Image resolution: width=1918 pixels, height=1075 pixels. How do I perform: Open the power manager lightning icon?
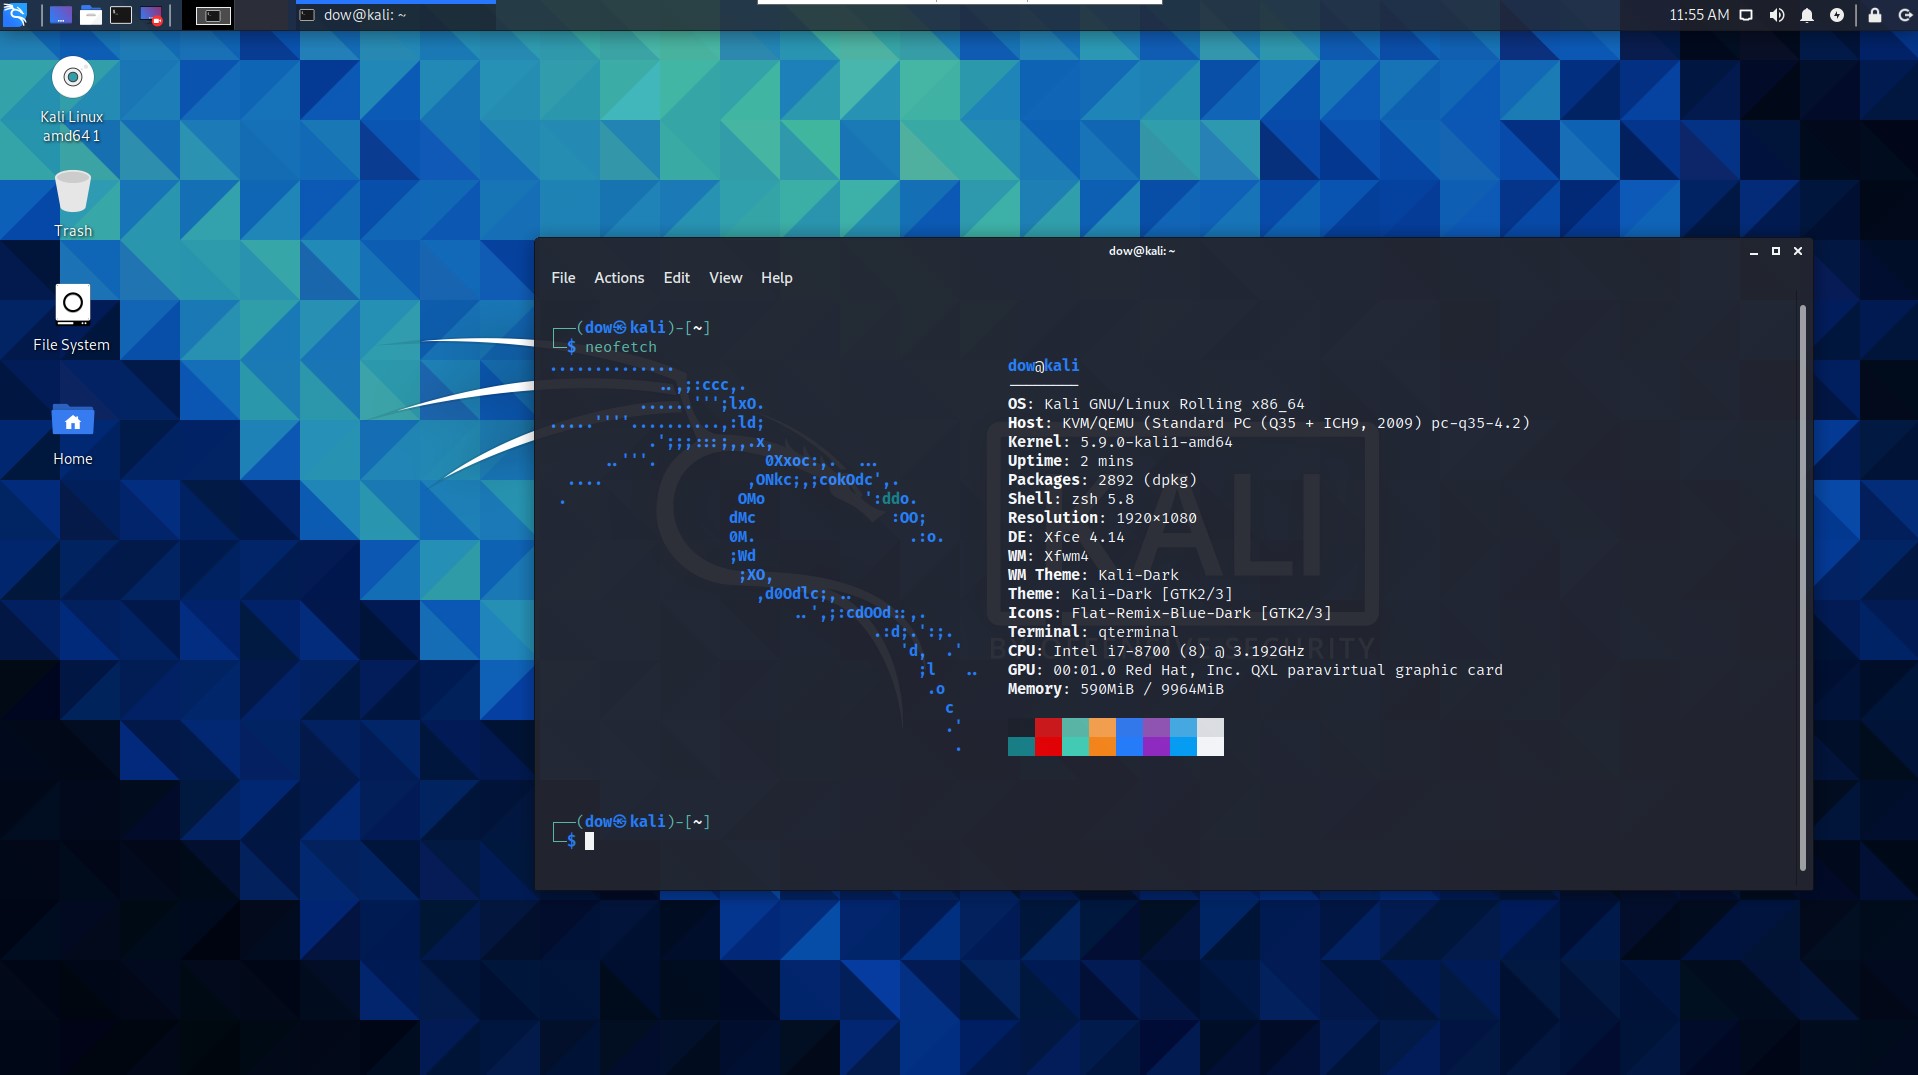(1837, 15)
